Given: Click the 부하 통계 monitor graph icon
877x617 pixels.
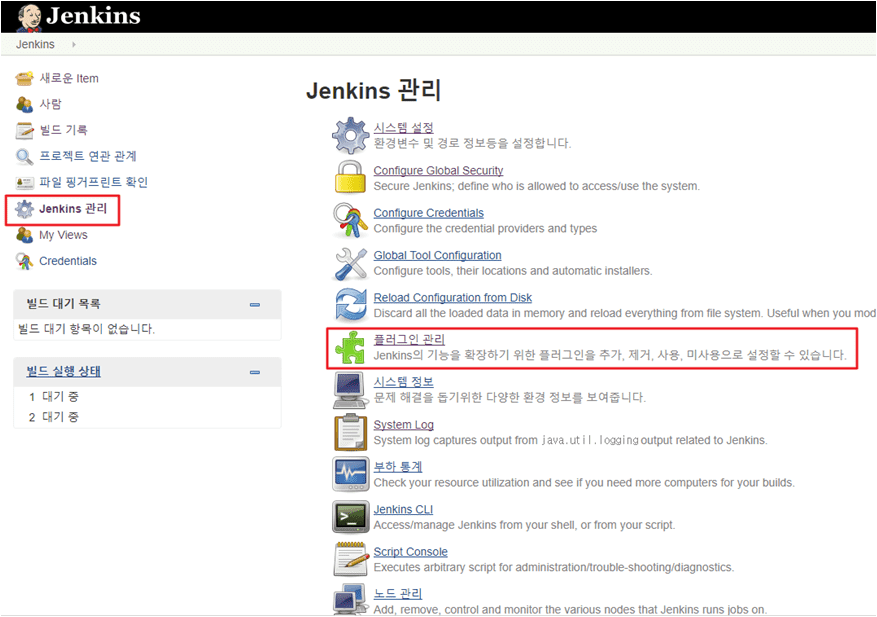Looking at the screenshot, I should coord(350,474).
